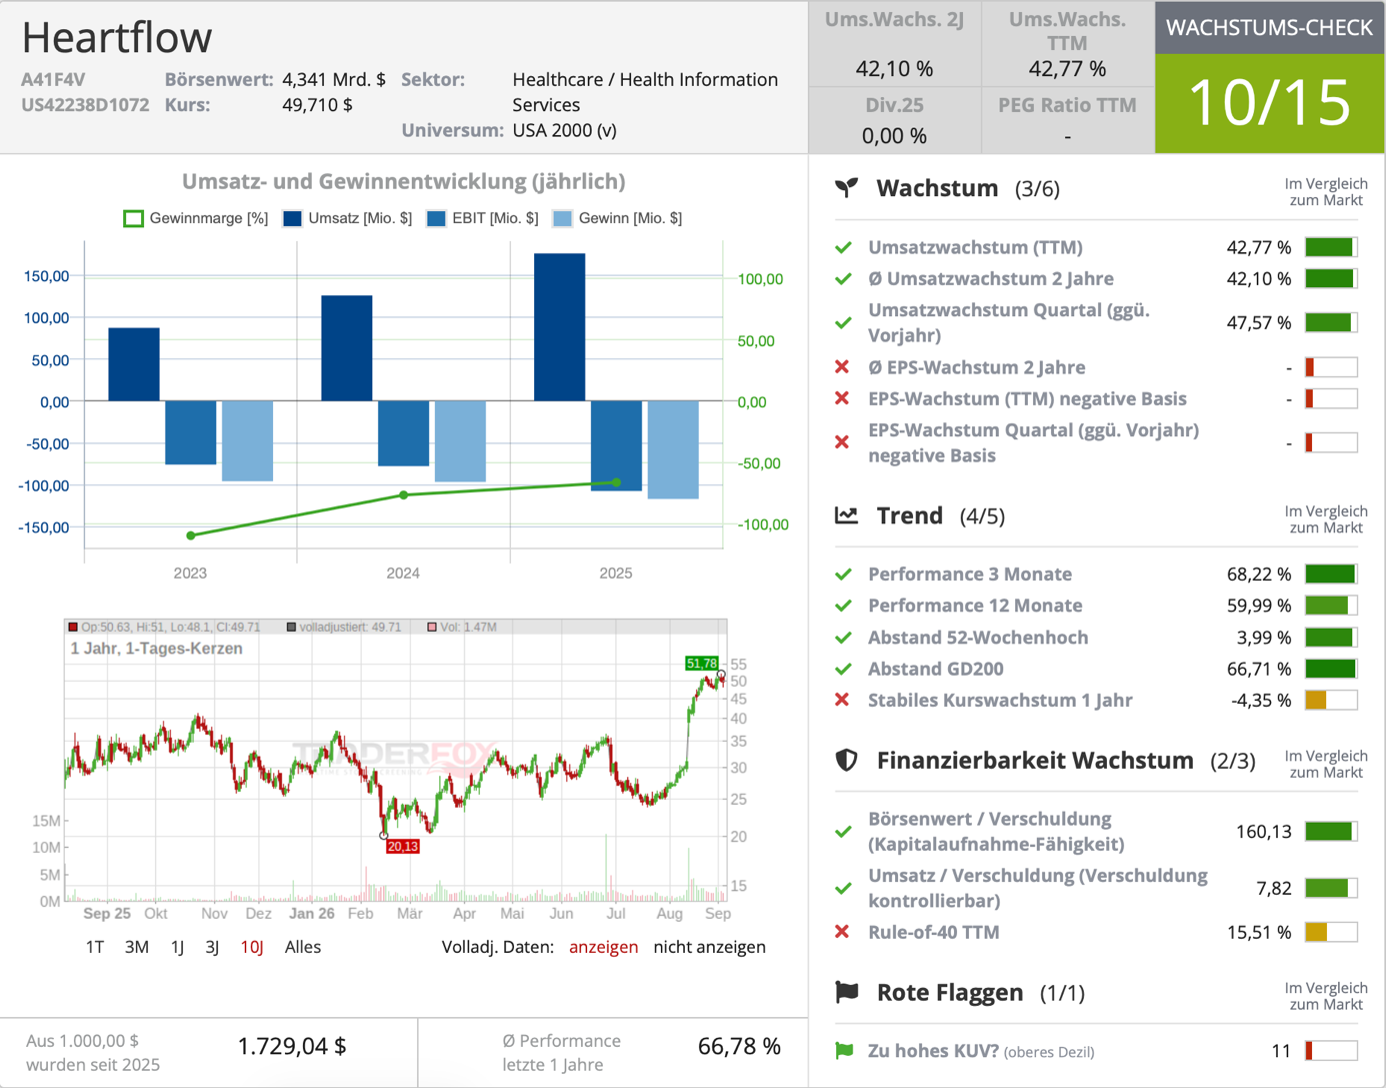
Task: Click the red 'anzeigen' link for Volladj. Daten
Action: (x=603, y=947)
